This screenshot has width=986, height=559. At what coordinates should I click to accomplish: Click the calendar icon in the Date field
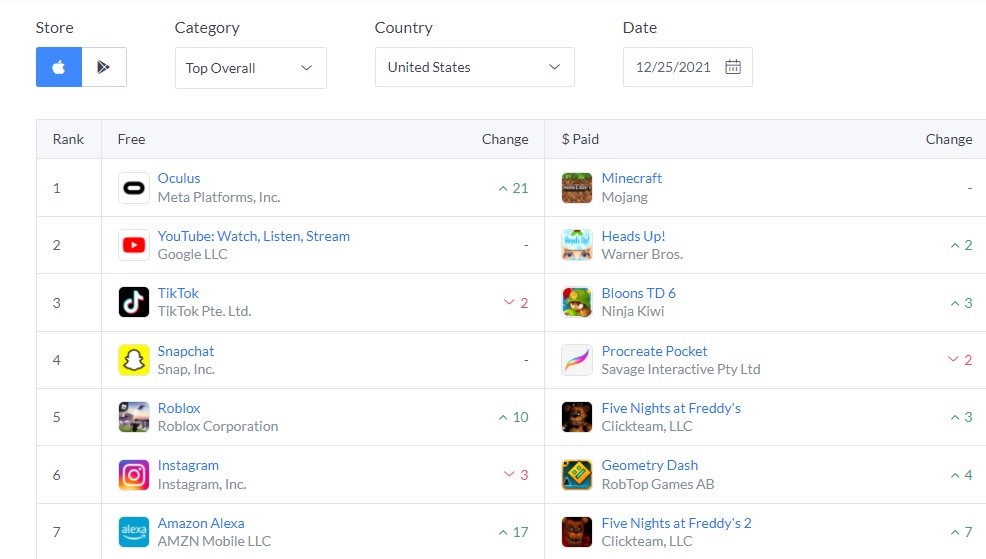click(x=733, y=67)
